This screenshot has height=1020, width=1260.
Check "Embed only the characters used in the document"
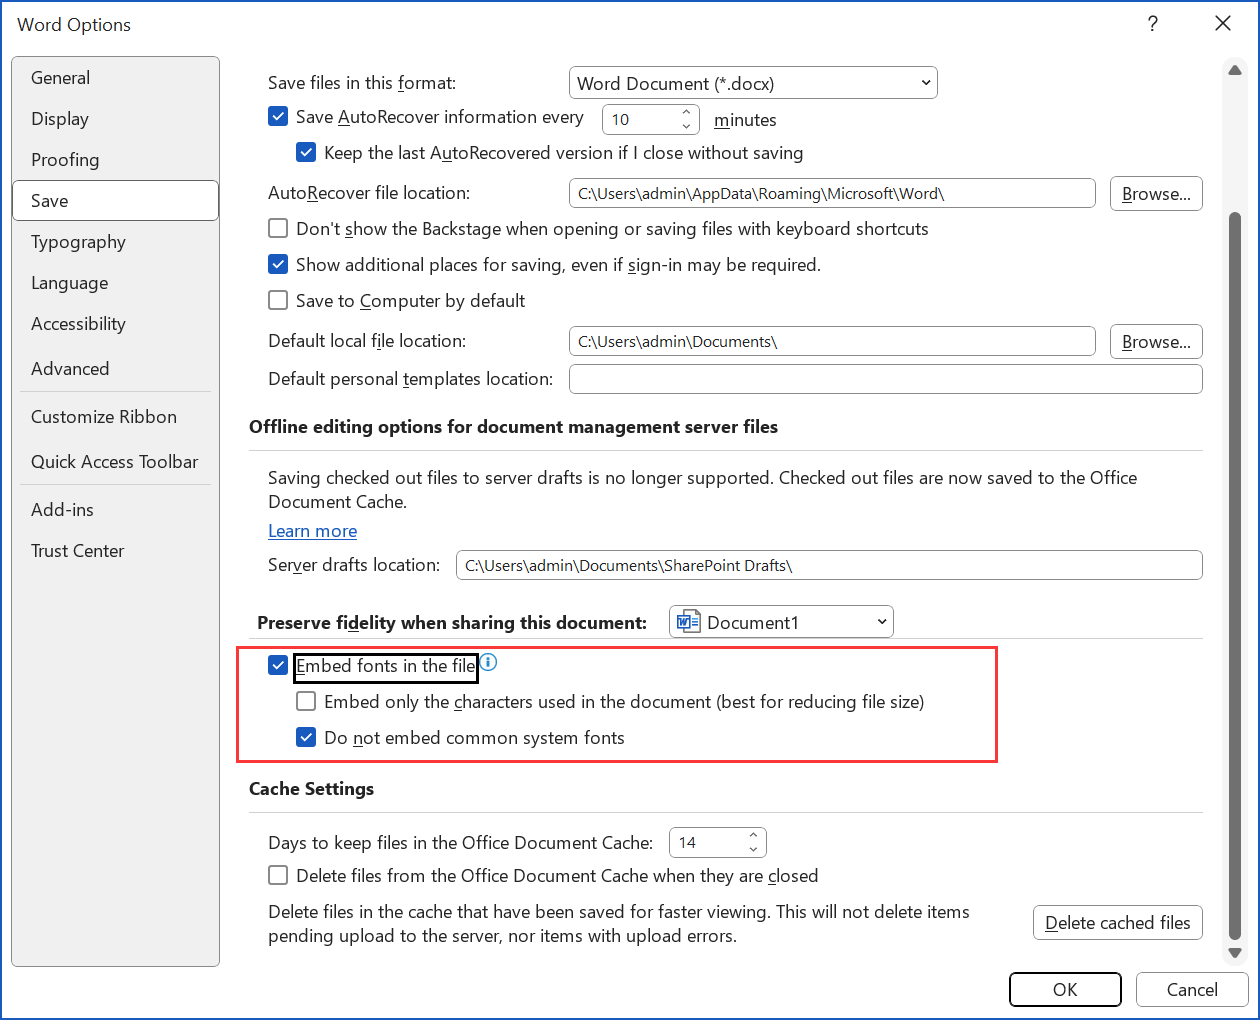pyautogui.click(x=306, y=701)
